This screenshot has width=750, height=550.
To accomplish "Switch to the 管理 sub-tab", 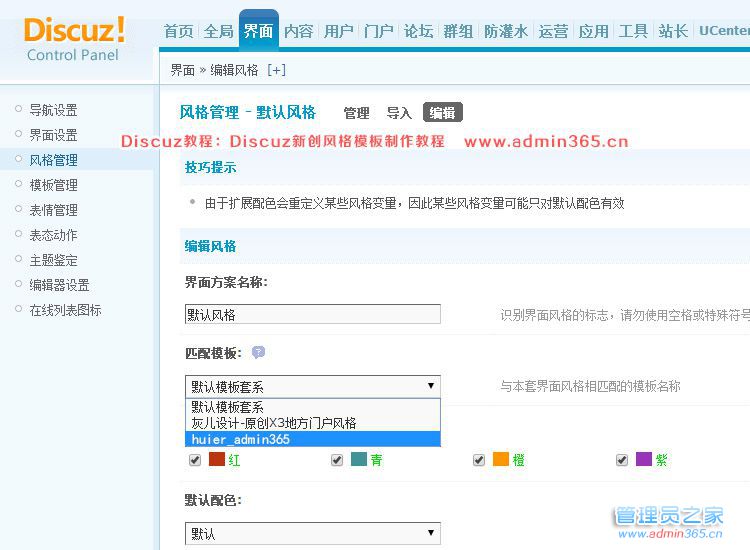I will tap(356, 113).
